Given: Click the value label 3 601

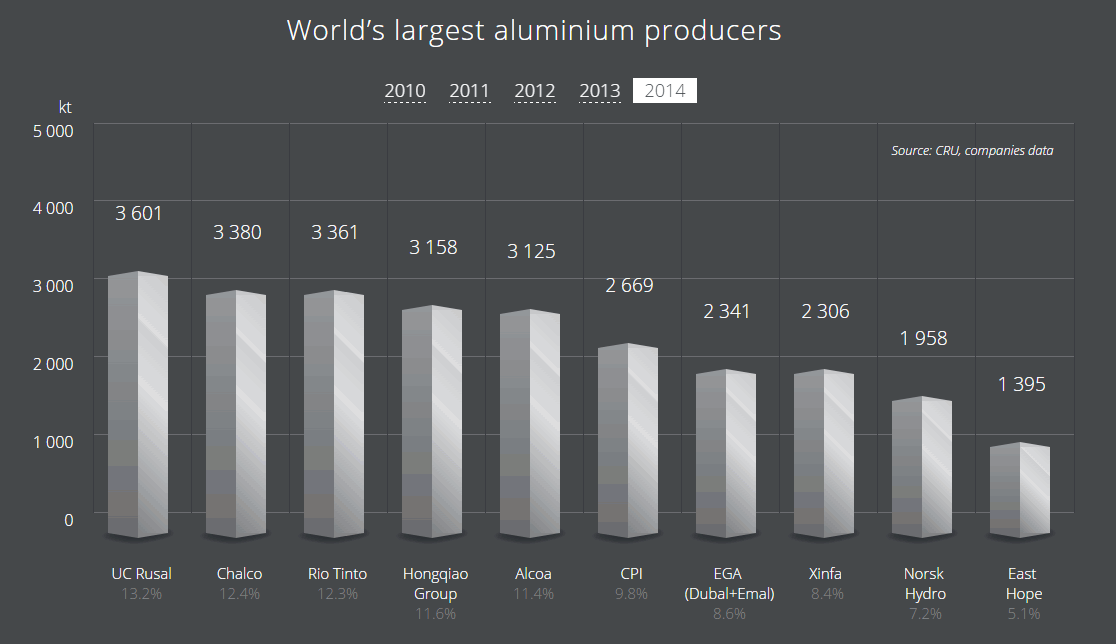Looking at the screenshot, I should [x=139, y=213].
